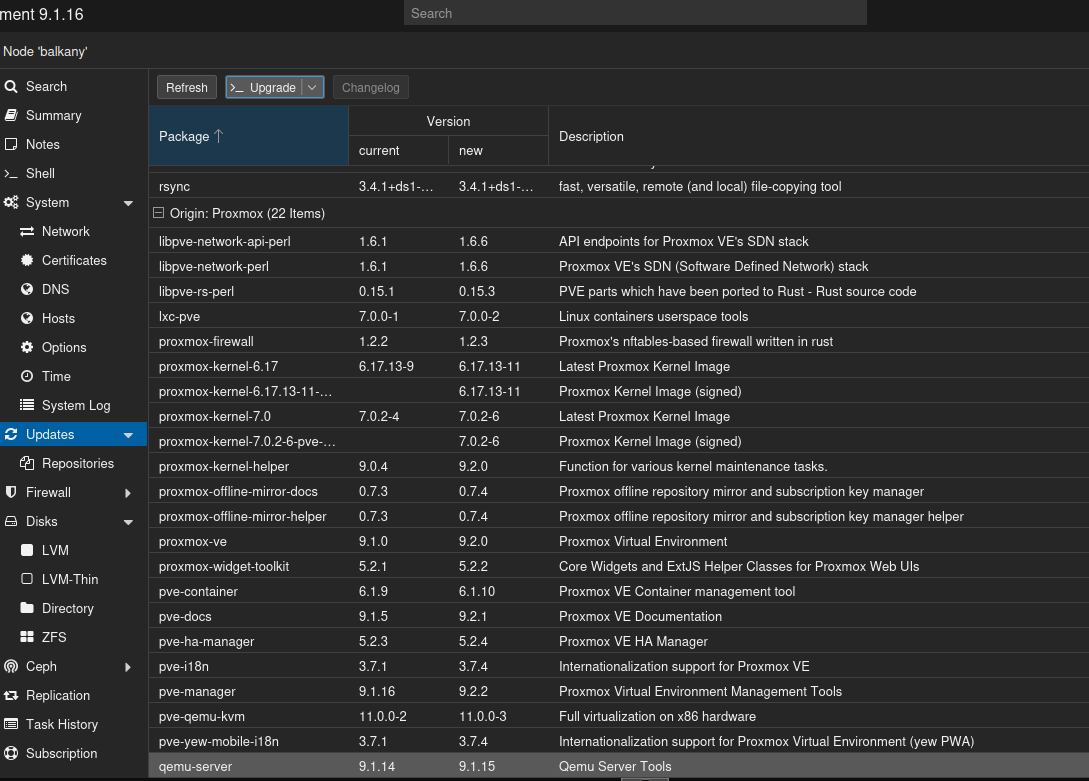Click the System gears icon
This screenshot has width=1089, height=781.
pyautogui.click(x=11, y=203)
